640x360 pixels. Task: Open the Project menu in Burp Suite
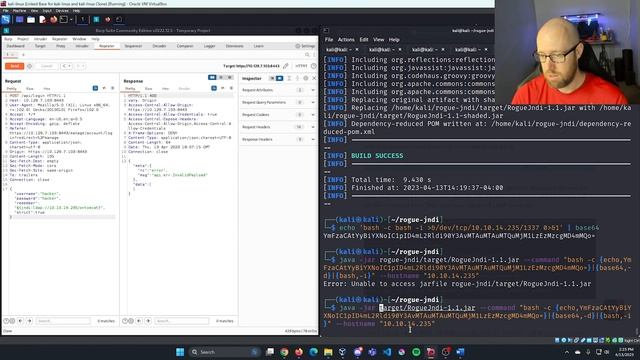coord(23,39)
